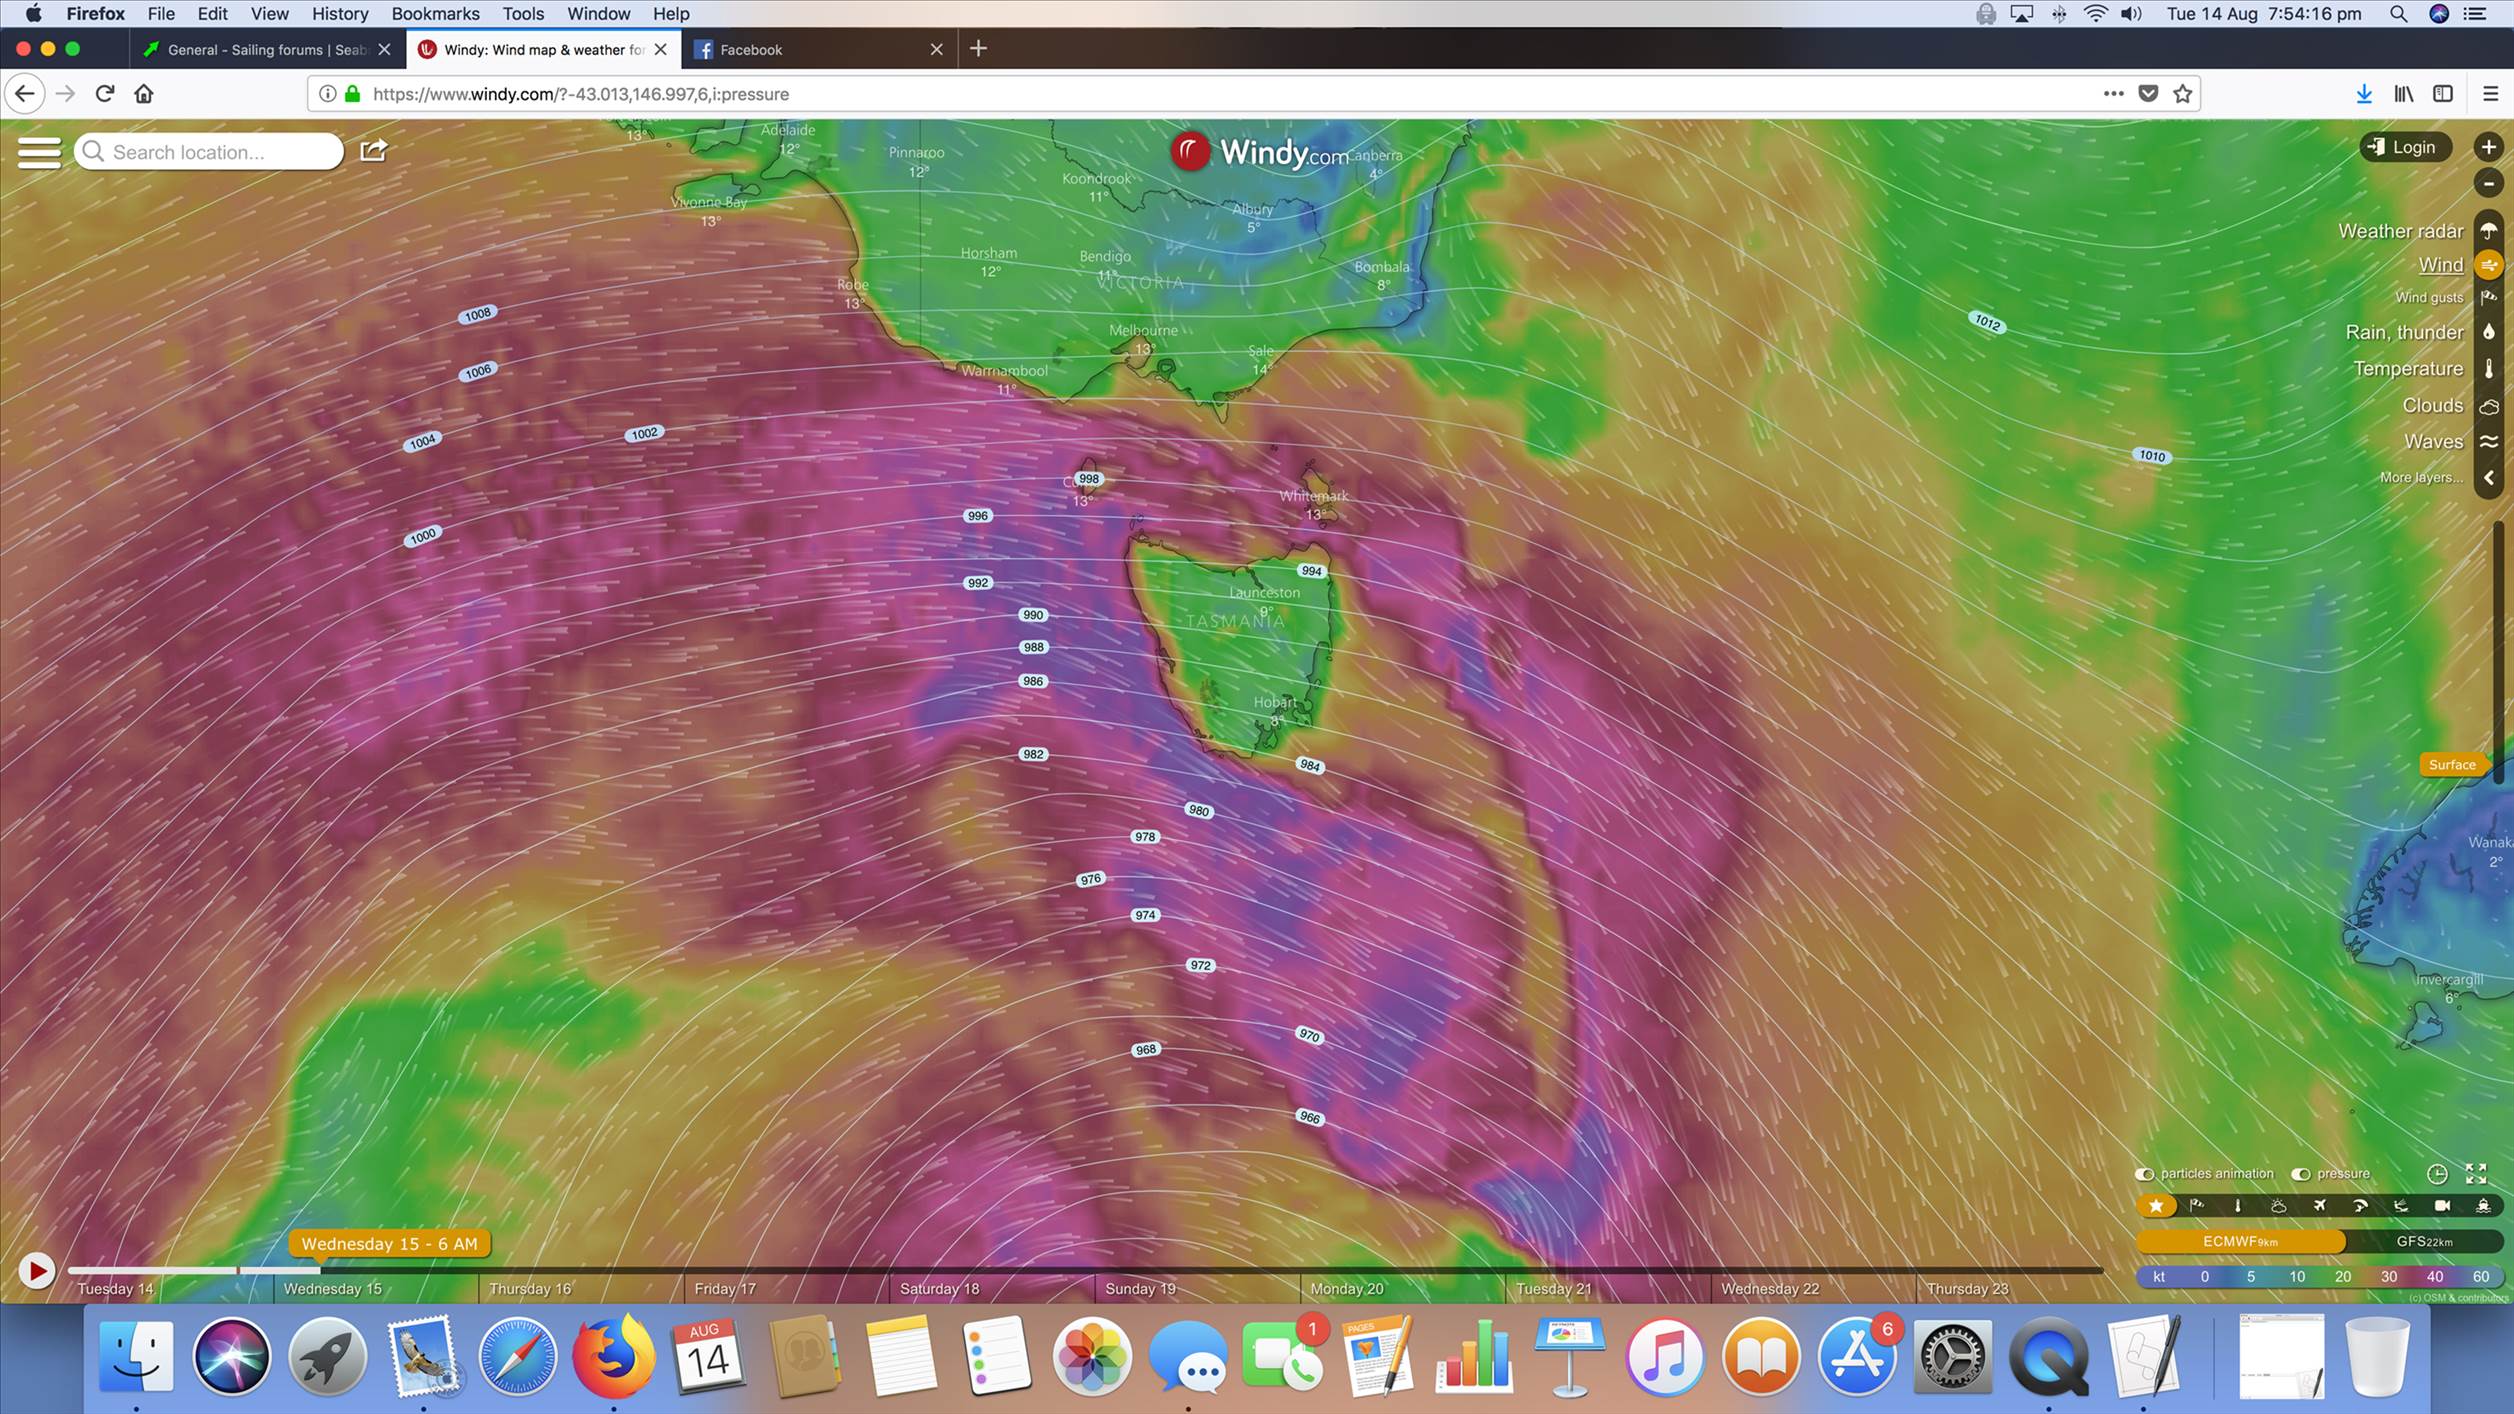Viewport: 2514px width, 1414px height.
Task: Click the paragliding spots icon
Action: pos(2360,1206)
